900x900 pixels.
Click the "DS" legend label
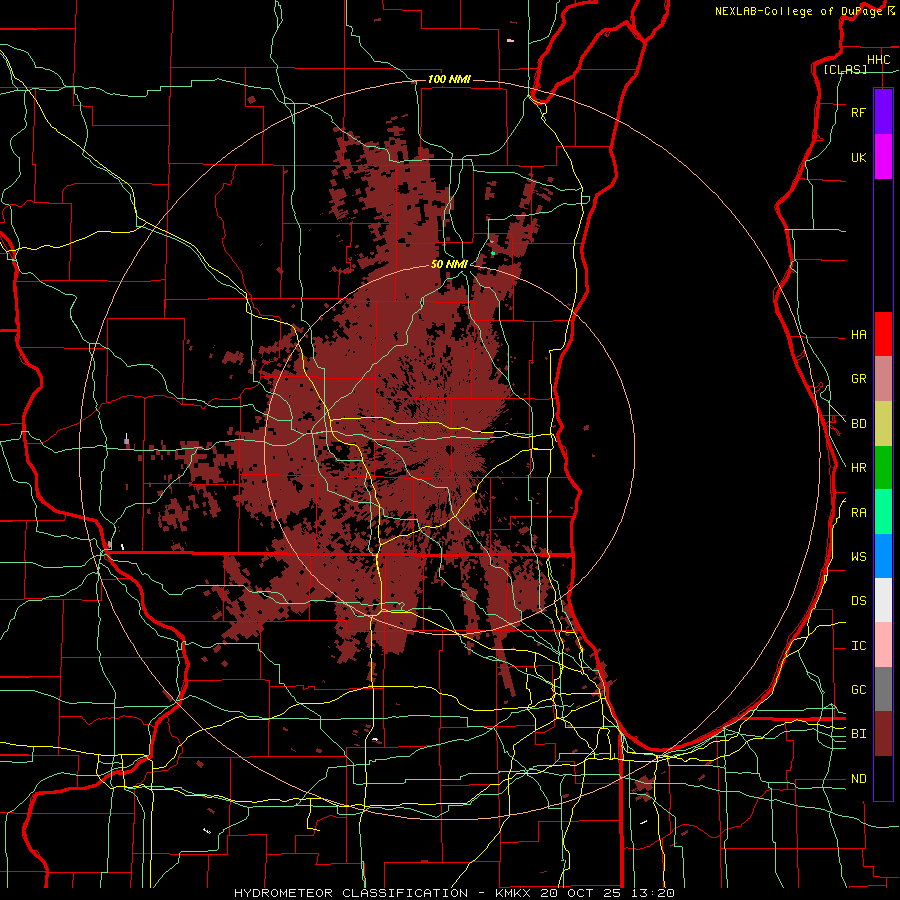point(858,601)
